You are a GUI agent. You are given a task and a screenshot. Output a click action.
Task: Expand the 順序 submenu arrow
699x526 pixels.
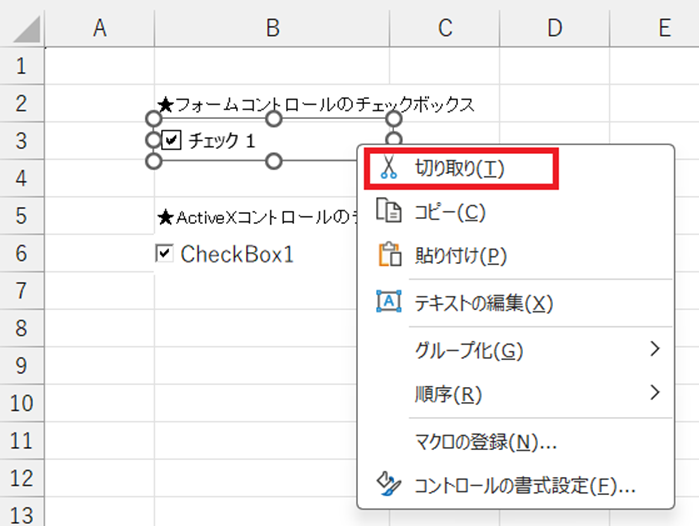coord(655,393)
